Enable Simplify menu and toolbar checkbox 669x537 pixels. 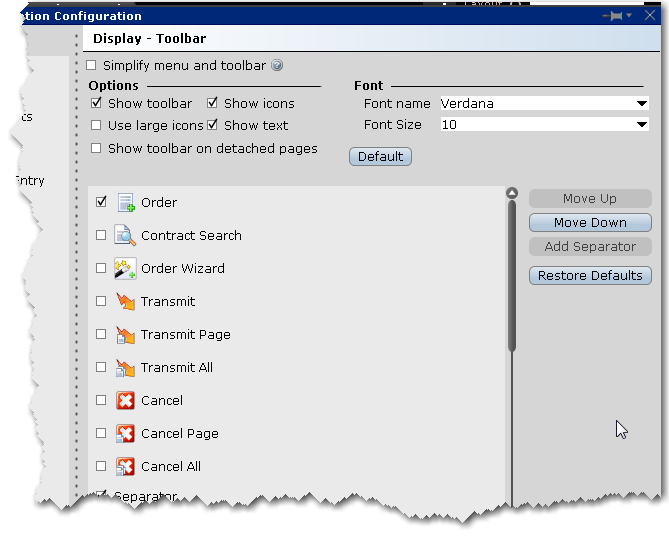tap(92, 66)
